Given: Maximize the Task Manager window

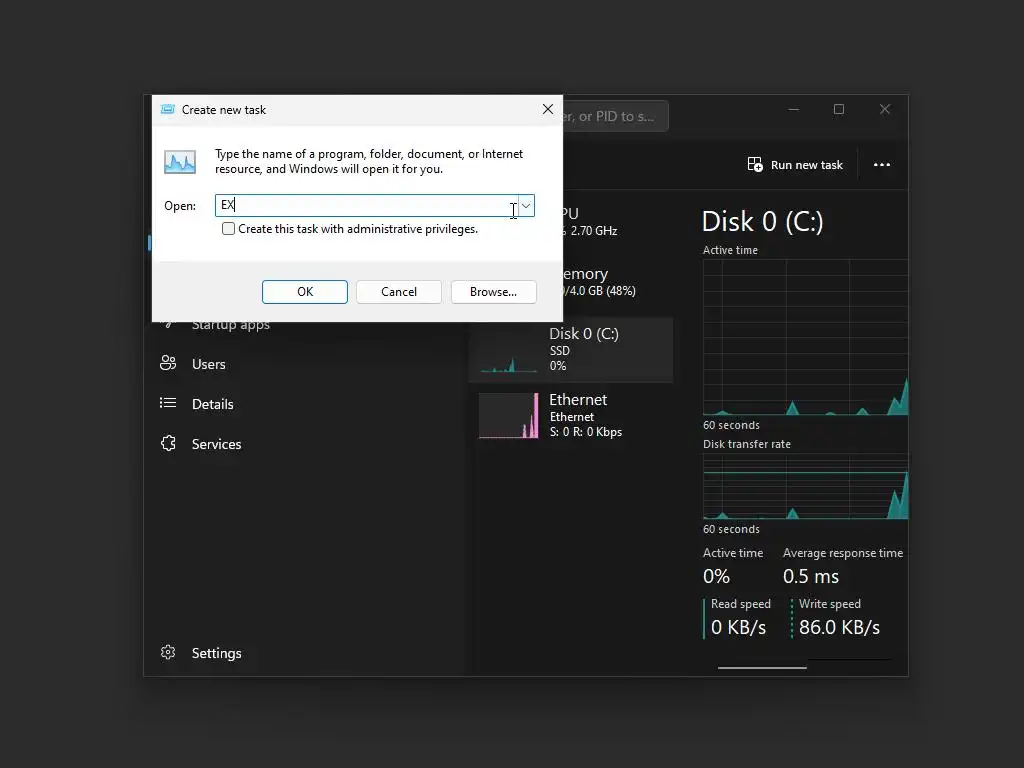Looking at the screenshot, I should click(x=839, y=109).
